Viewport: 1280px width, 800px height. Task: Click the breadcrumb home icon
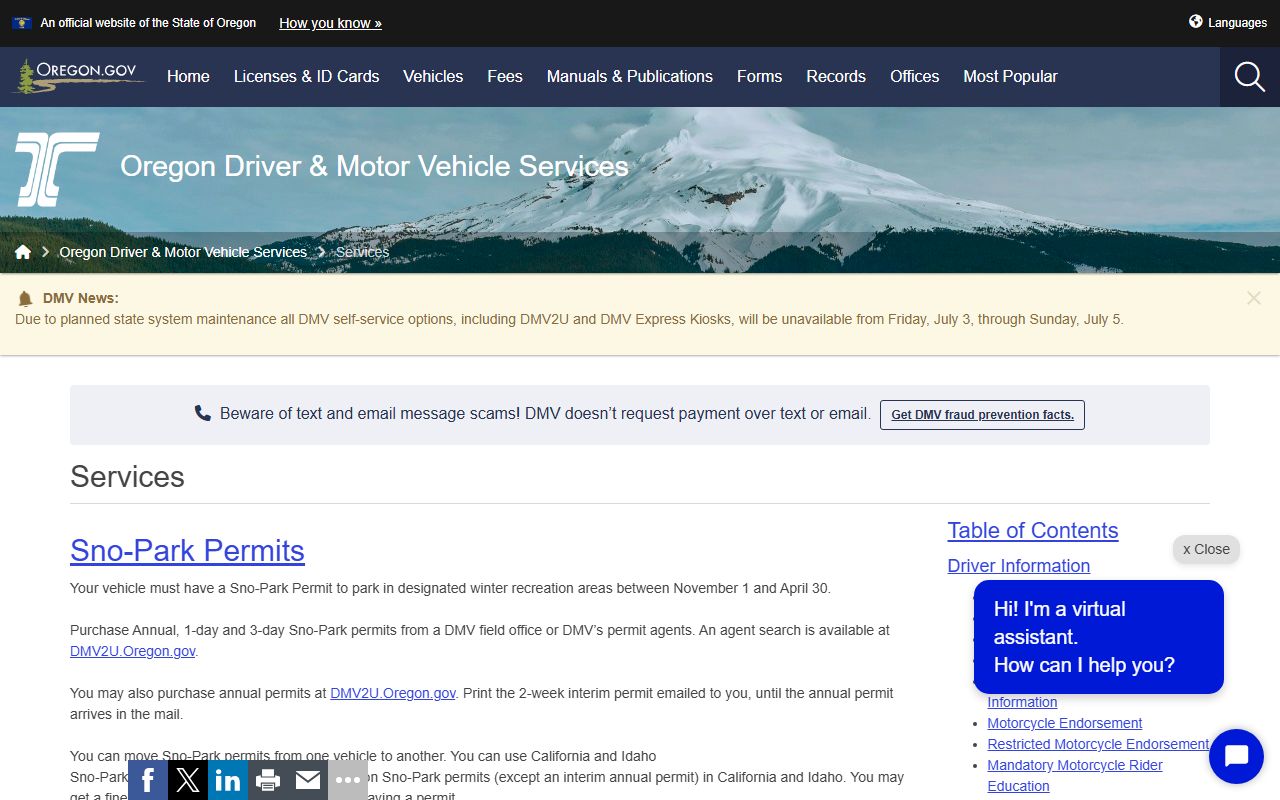pos(23,252)
